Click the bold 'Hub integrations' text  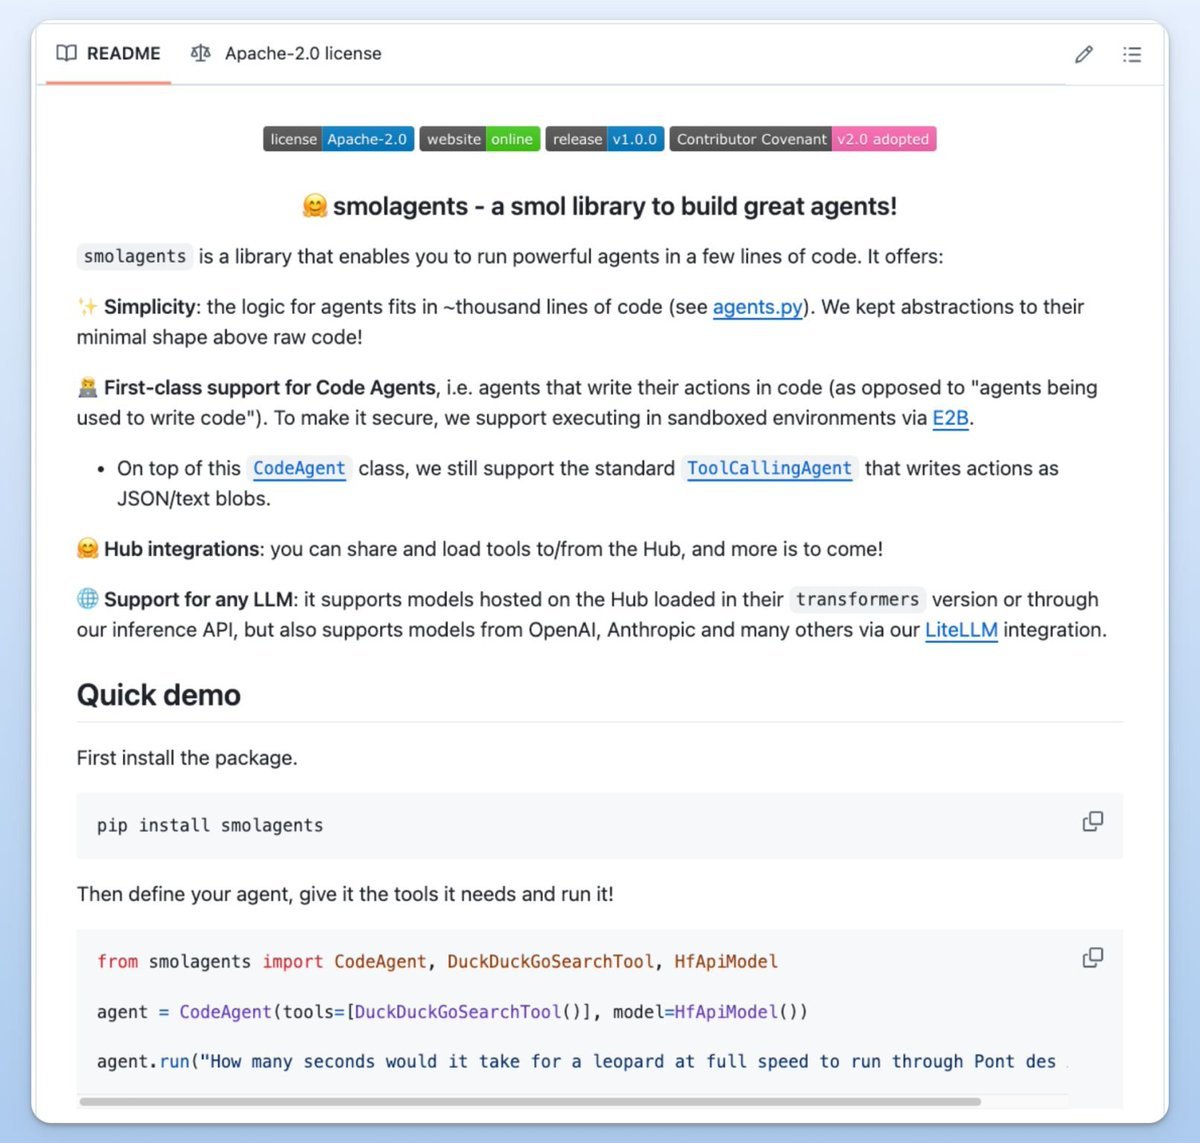182,549
